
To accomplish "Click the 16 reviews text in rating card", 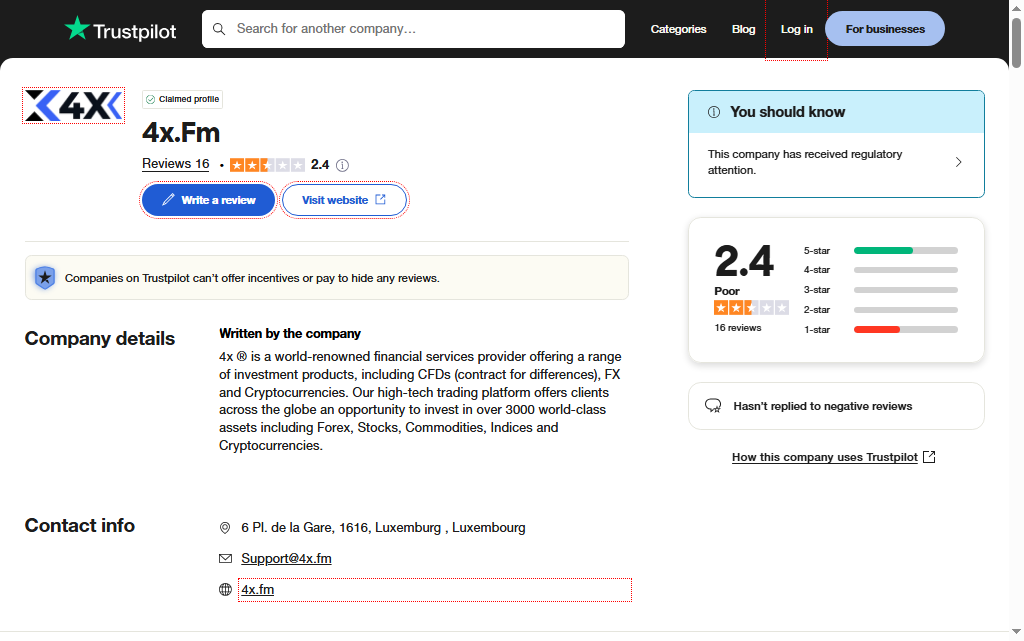I will (x=738, y=328).
